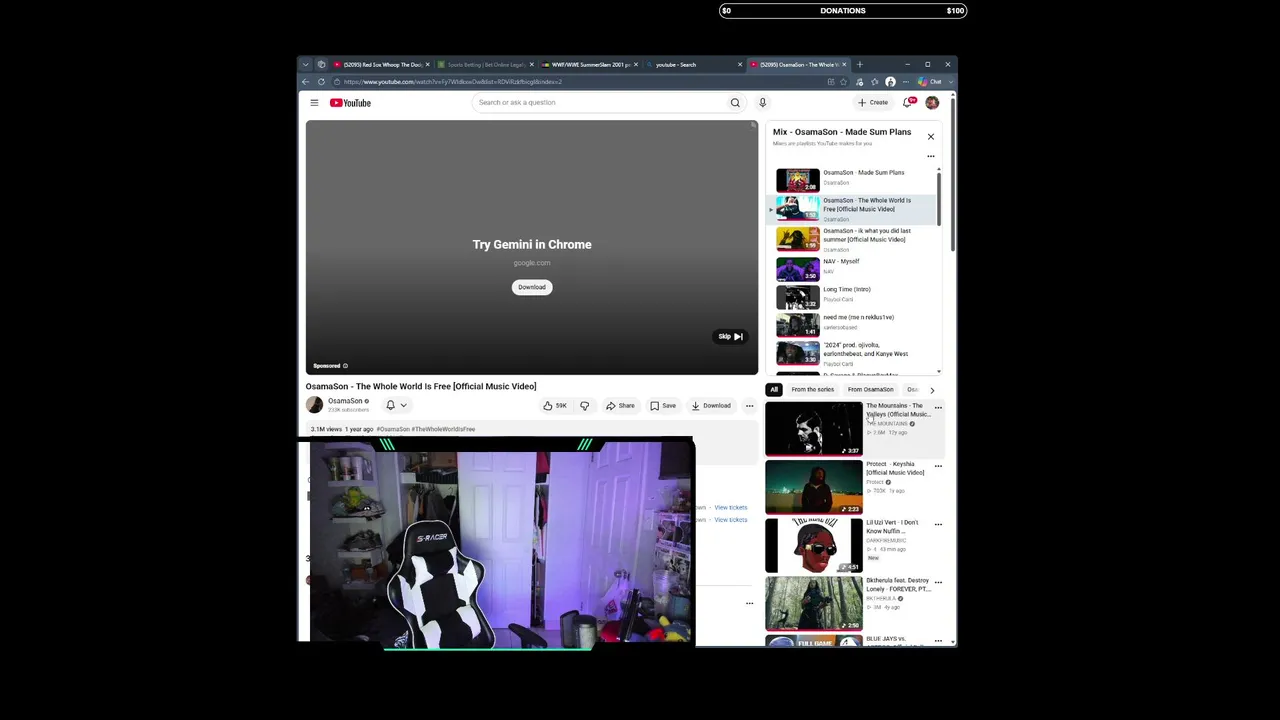Like the video with thumbs up
The width and height of the screenshot is (1280, 720).
(554, 406)
